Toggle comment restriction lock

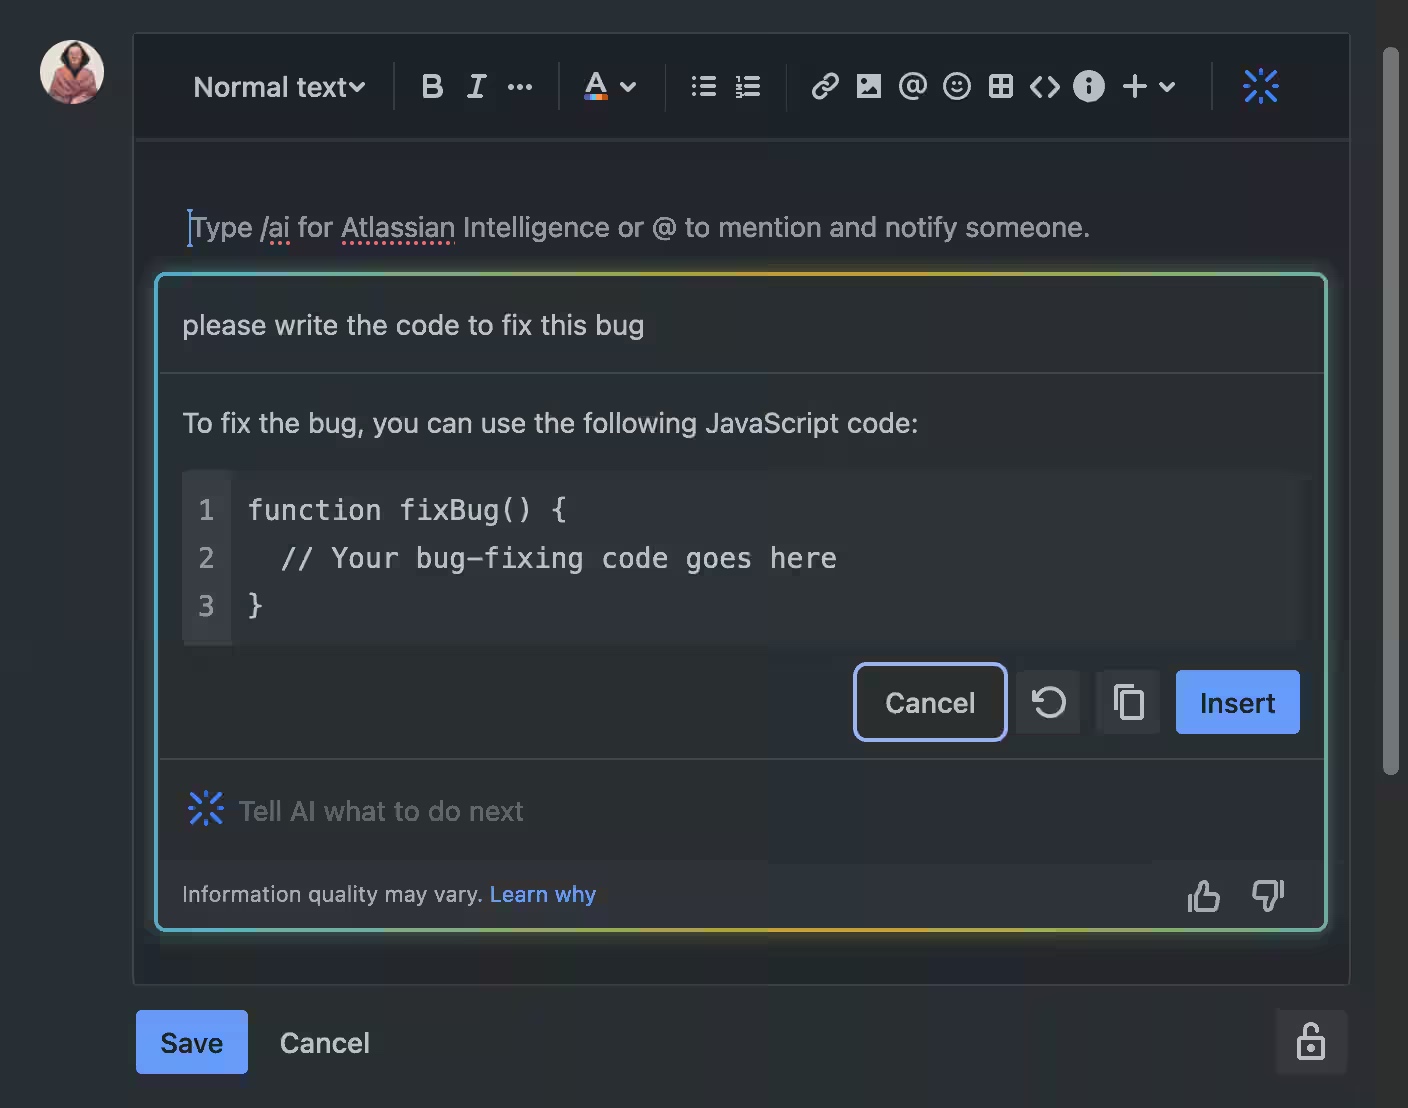(1311, 1042)
